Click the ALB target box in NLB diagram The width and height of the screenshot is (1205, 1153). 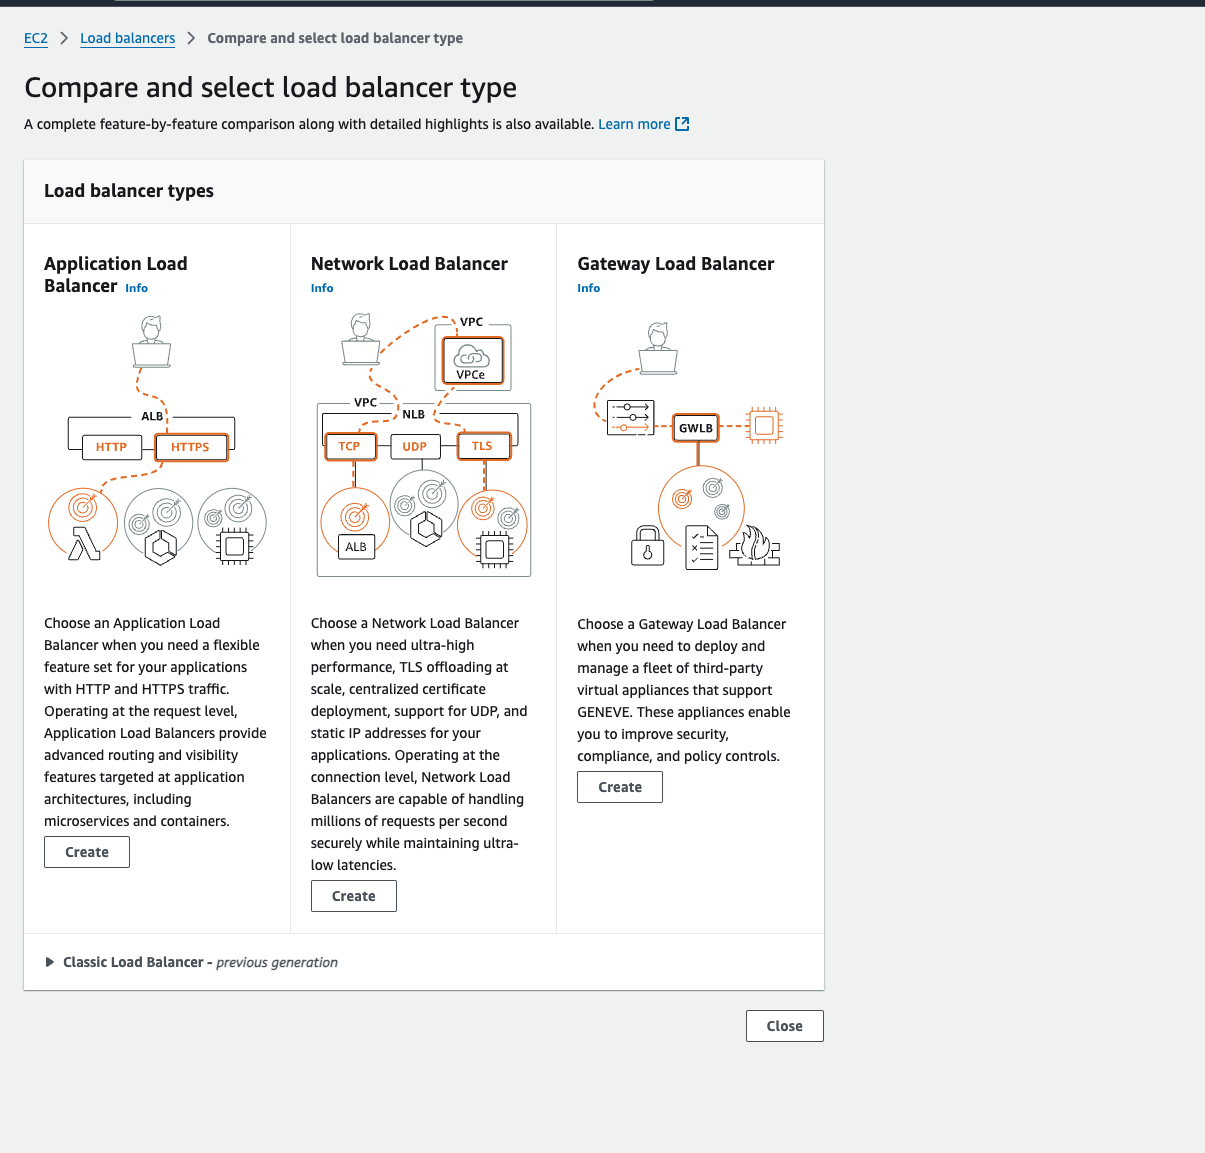[x=356, y=547]
